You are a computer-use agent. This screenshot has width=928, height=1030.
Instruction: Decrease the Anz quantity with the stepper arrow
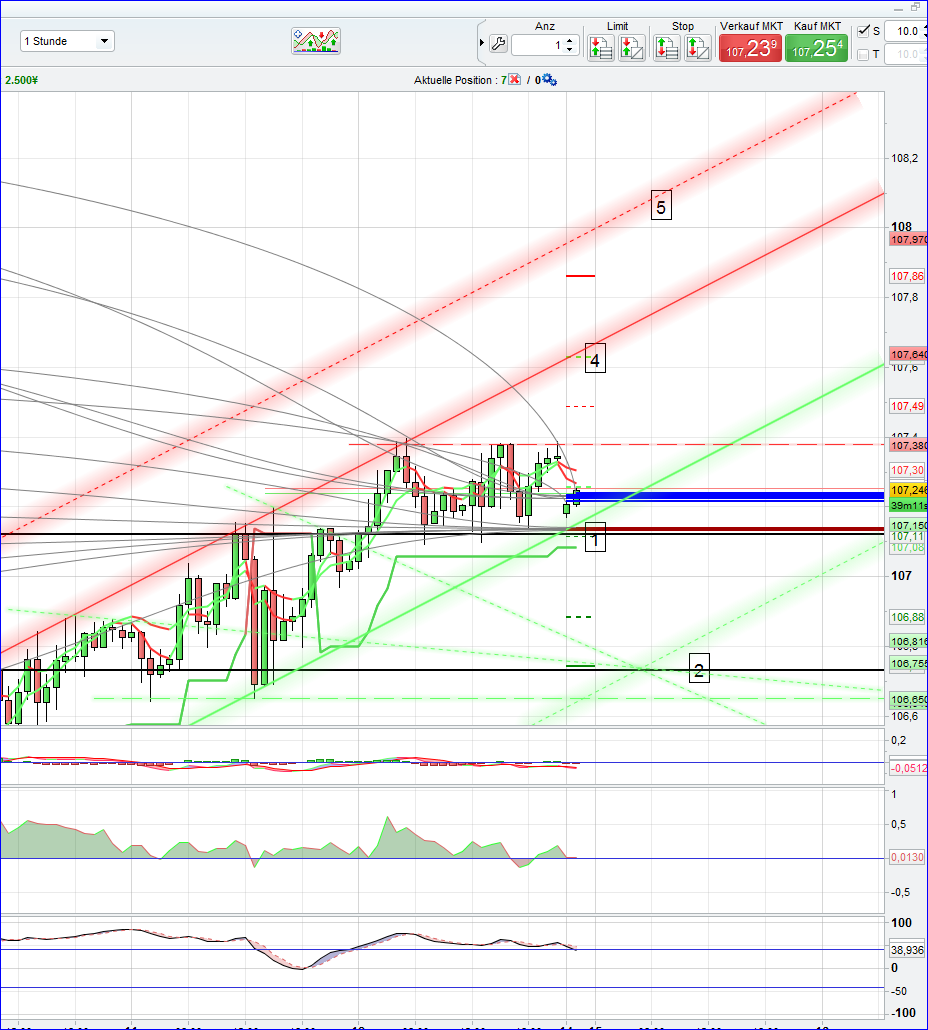tap(570, 48)
